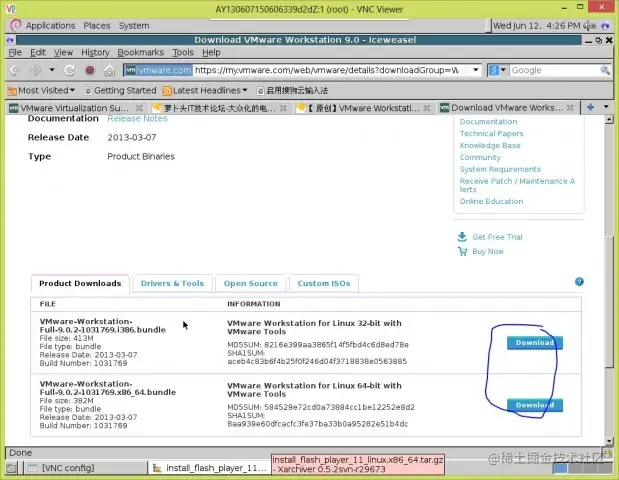Select the Open Source tab
Image resolution: width=619 pixels, height=480 pixels.
(251, 283)
